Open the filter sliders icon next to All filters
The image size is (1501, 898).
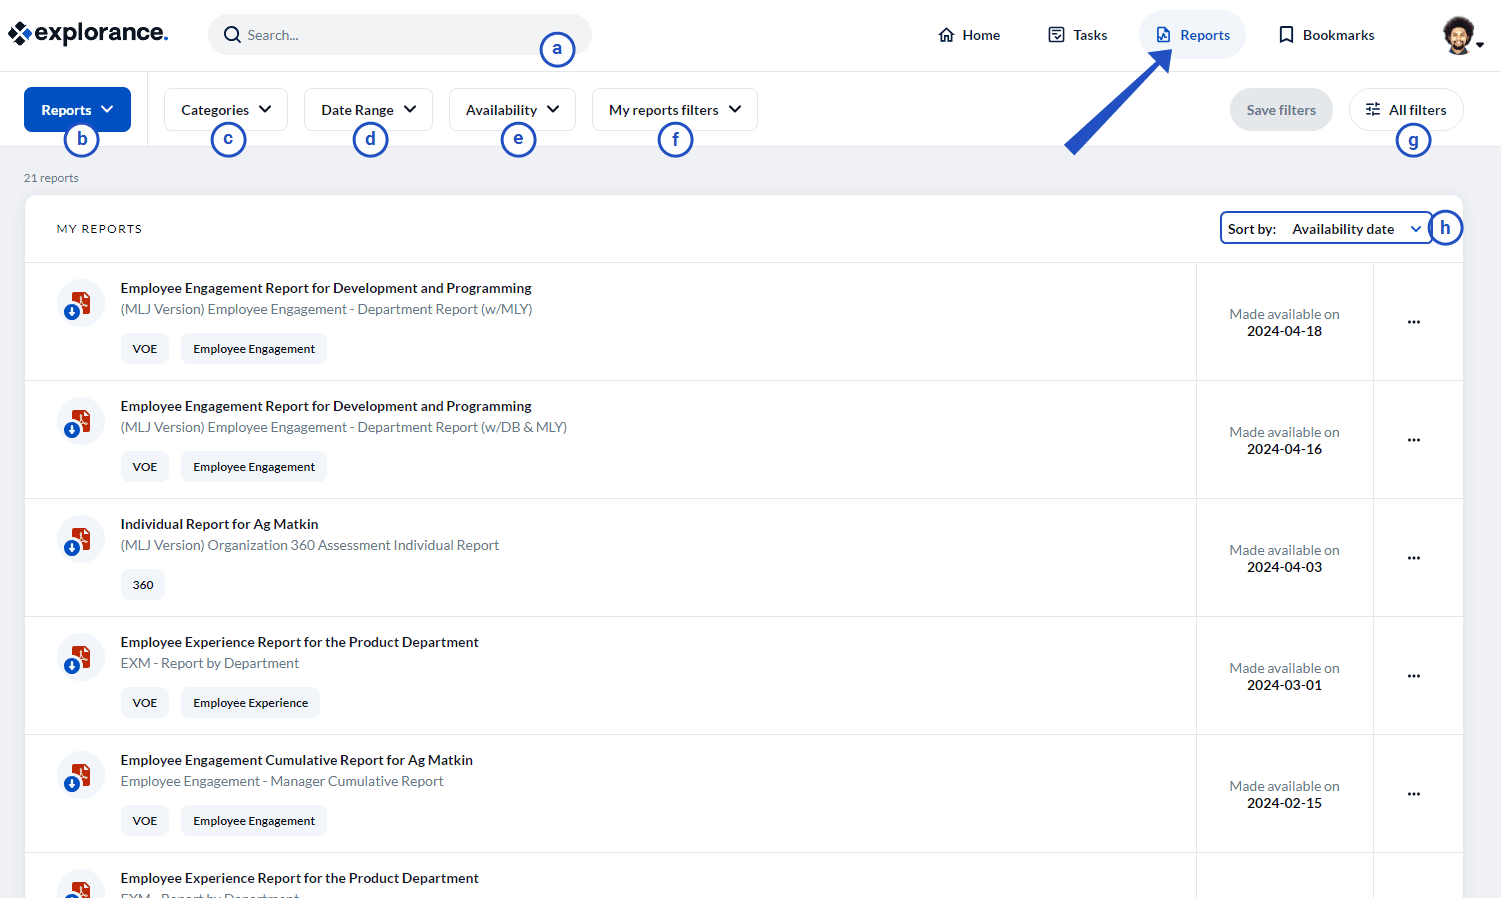(1374, 109)
